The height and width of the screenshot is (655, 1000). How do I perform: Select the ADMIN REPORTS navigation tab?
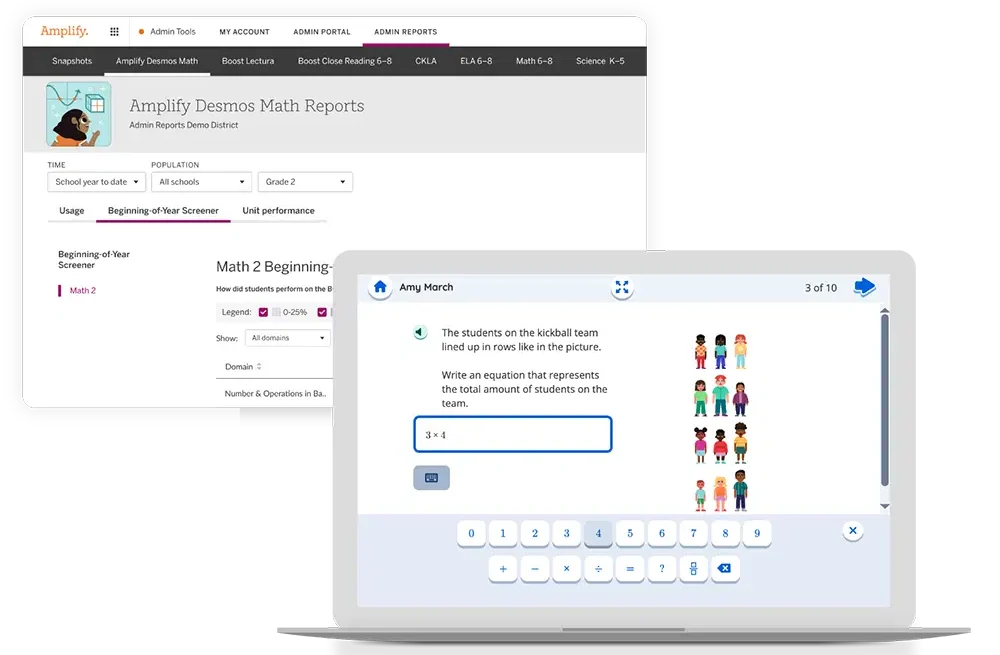(406, 32)
